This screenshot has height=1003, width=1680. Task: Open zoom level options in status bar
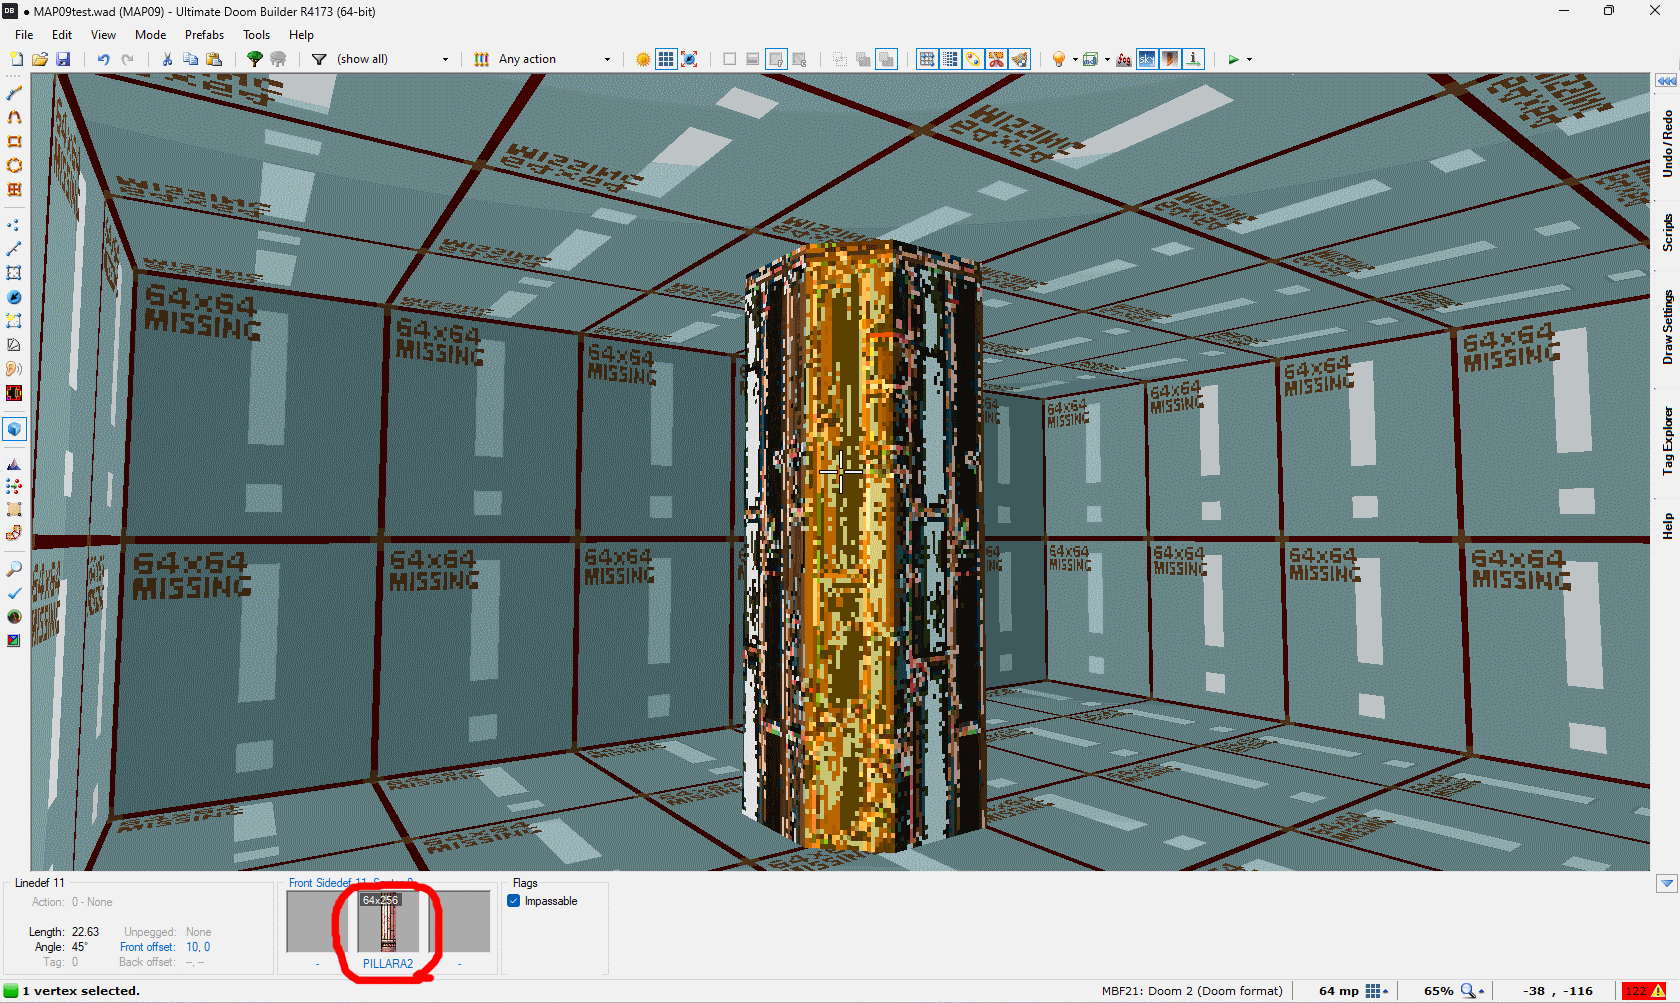pos(1472,991)
